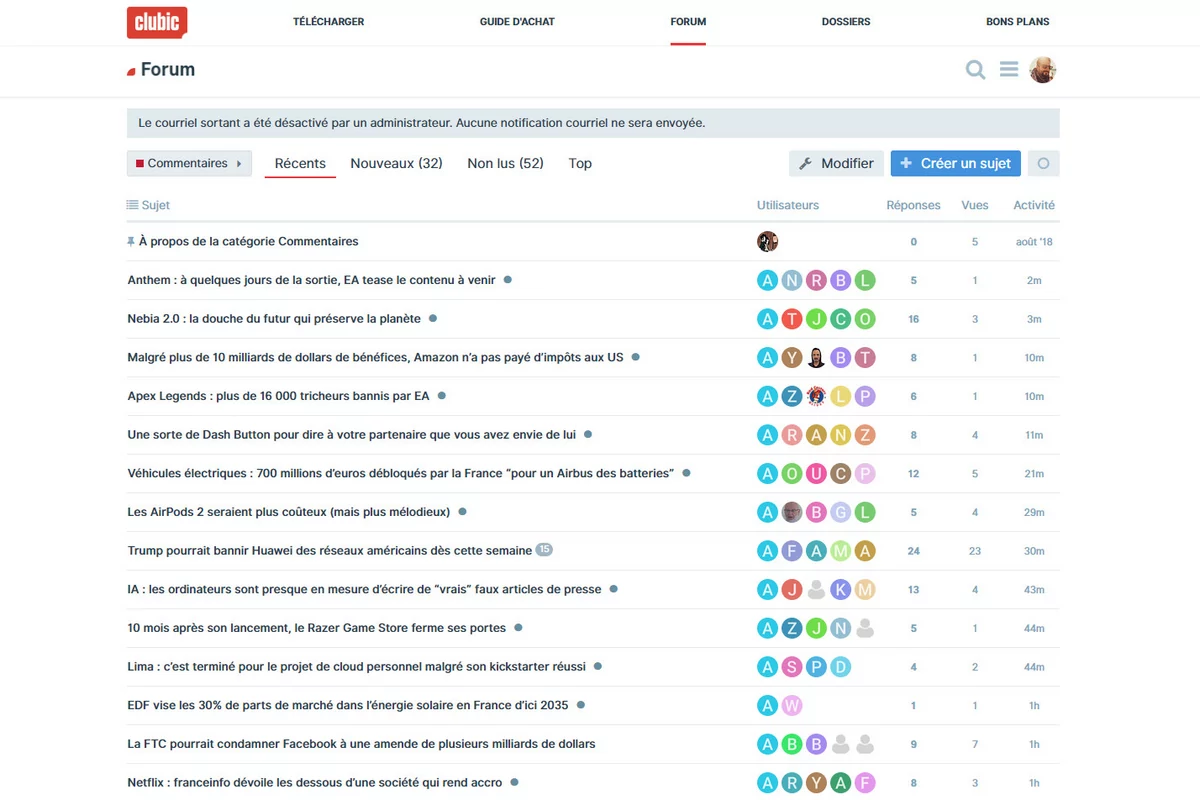Go to the Télécharger menu

coord(328,22)
